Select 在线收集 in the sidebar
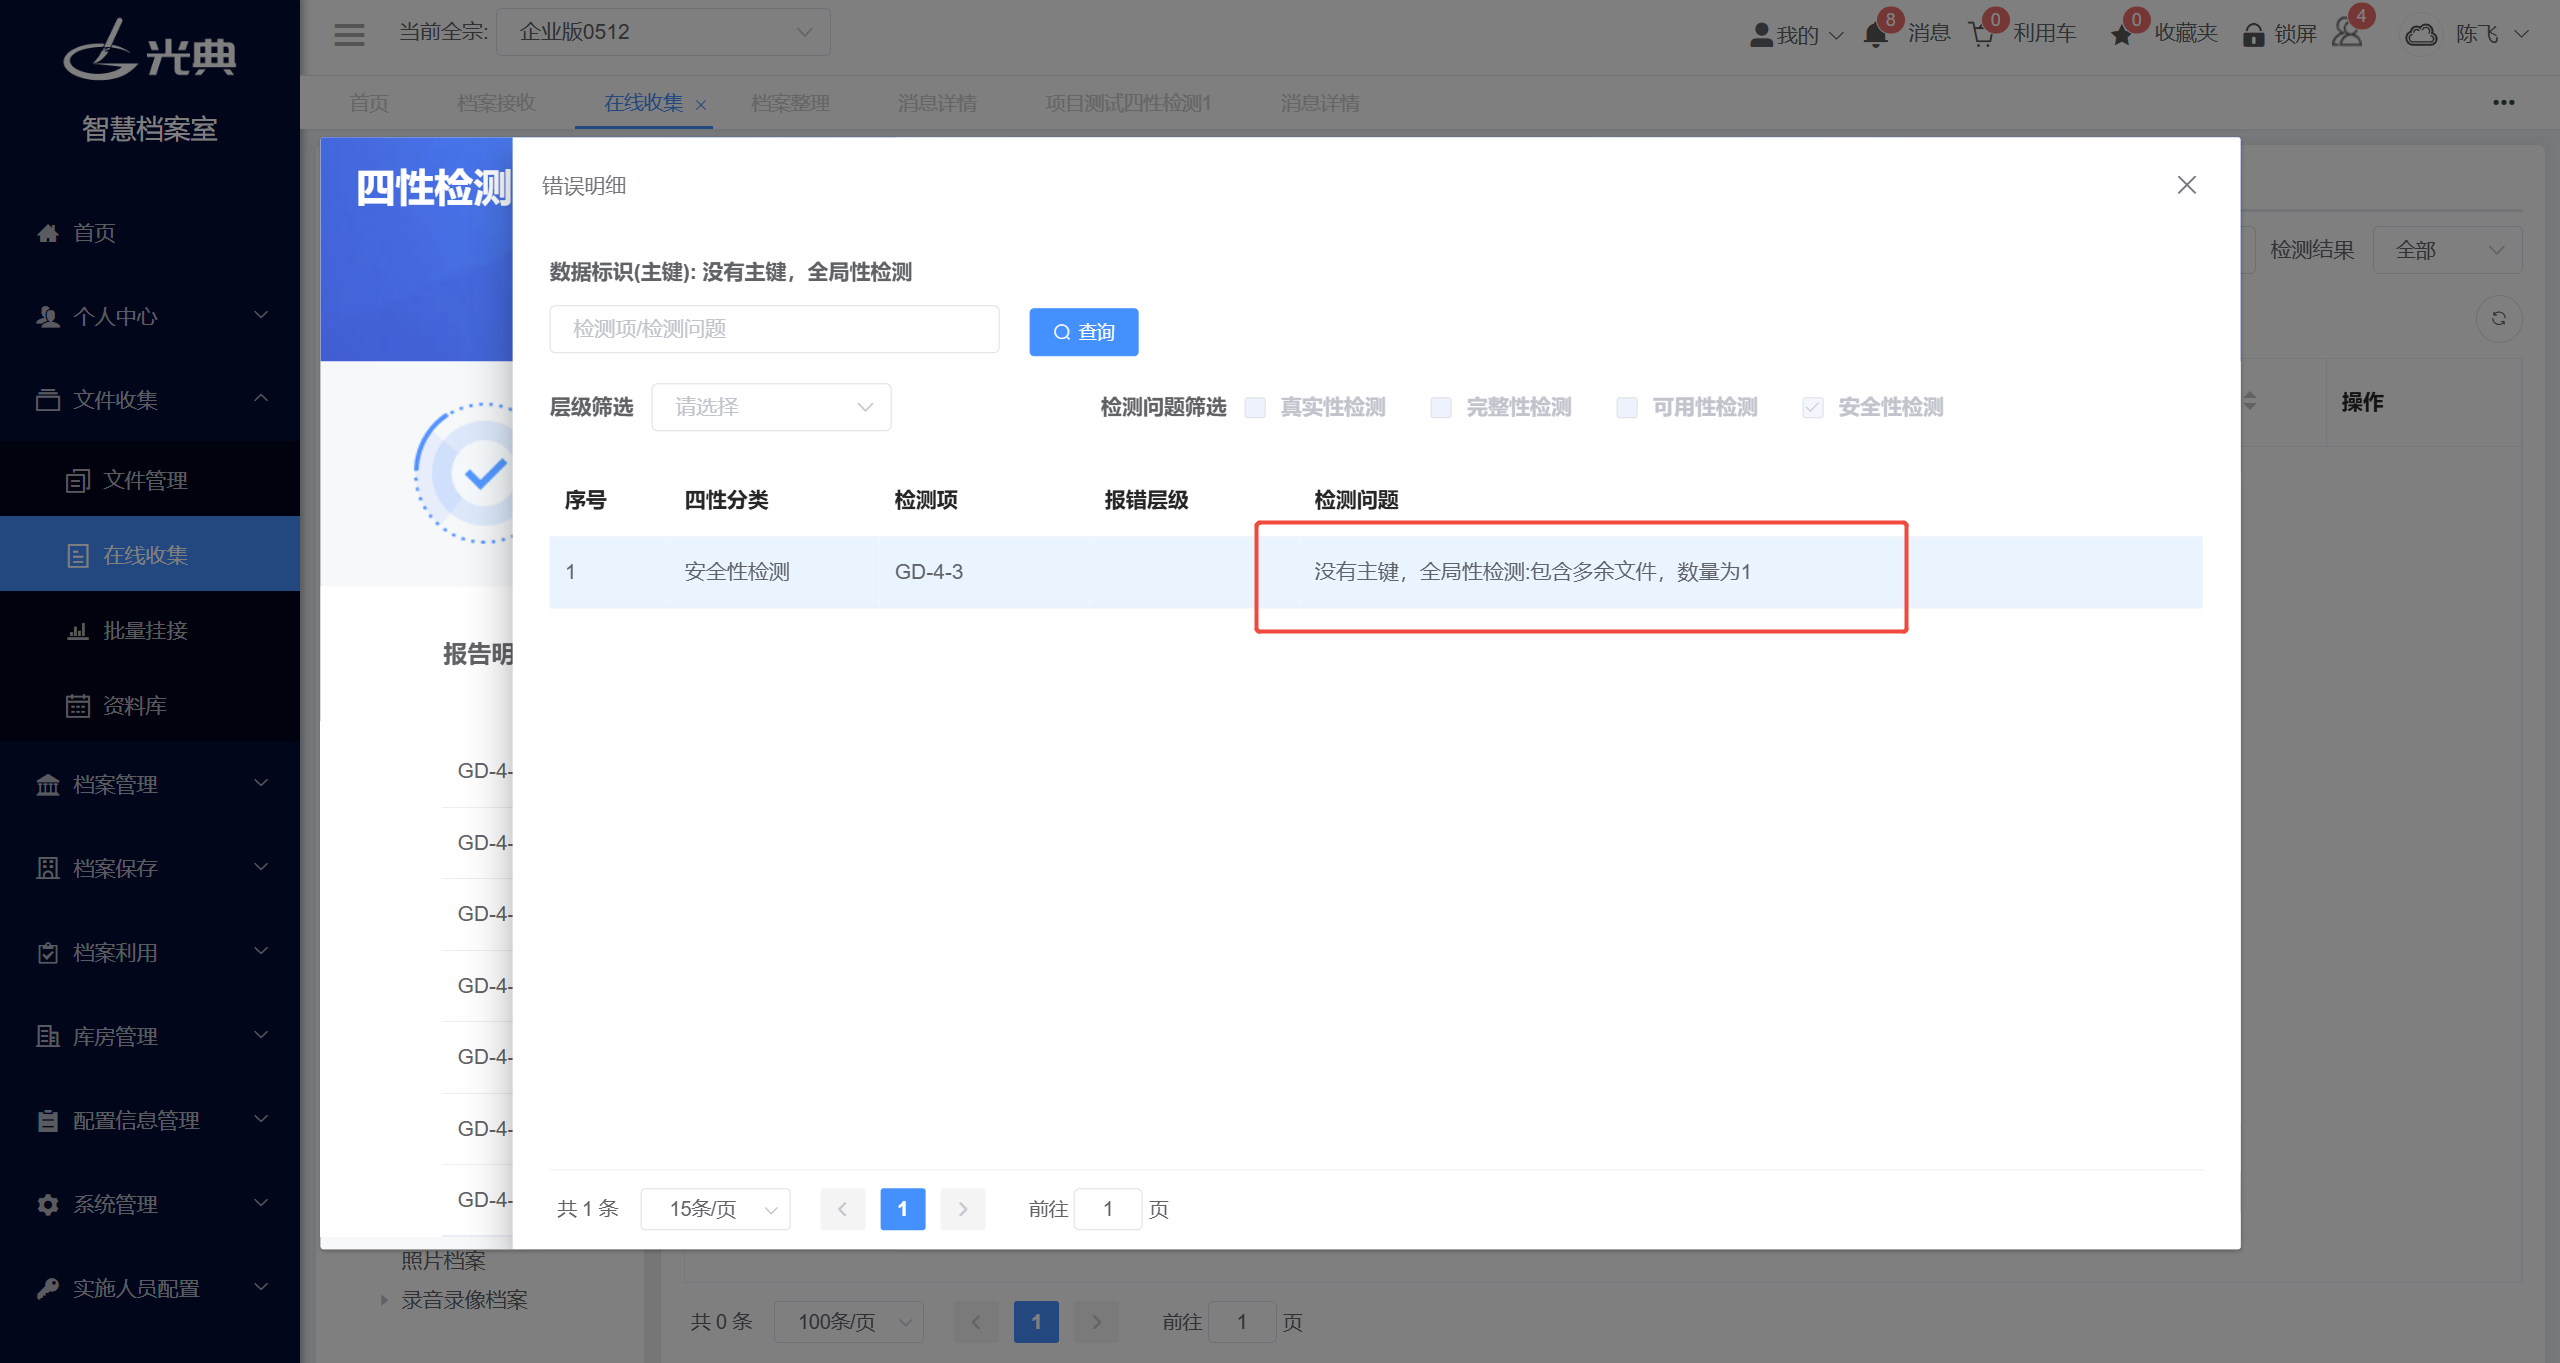This screenshot has width=2560, height=1363. click(150, 555)
